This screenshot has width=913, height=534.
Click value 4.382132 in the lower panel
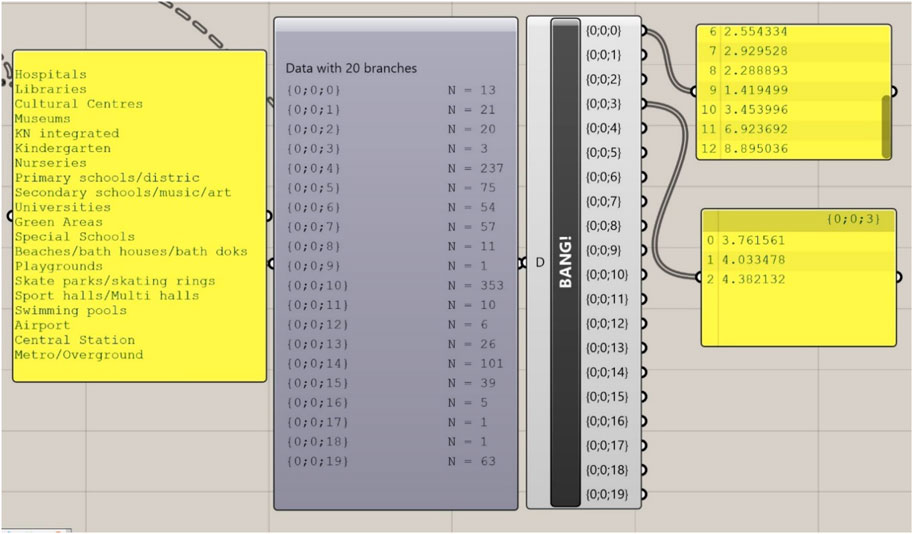(753, 279)
